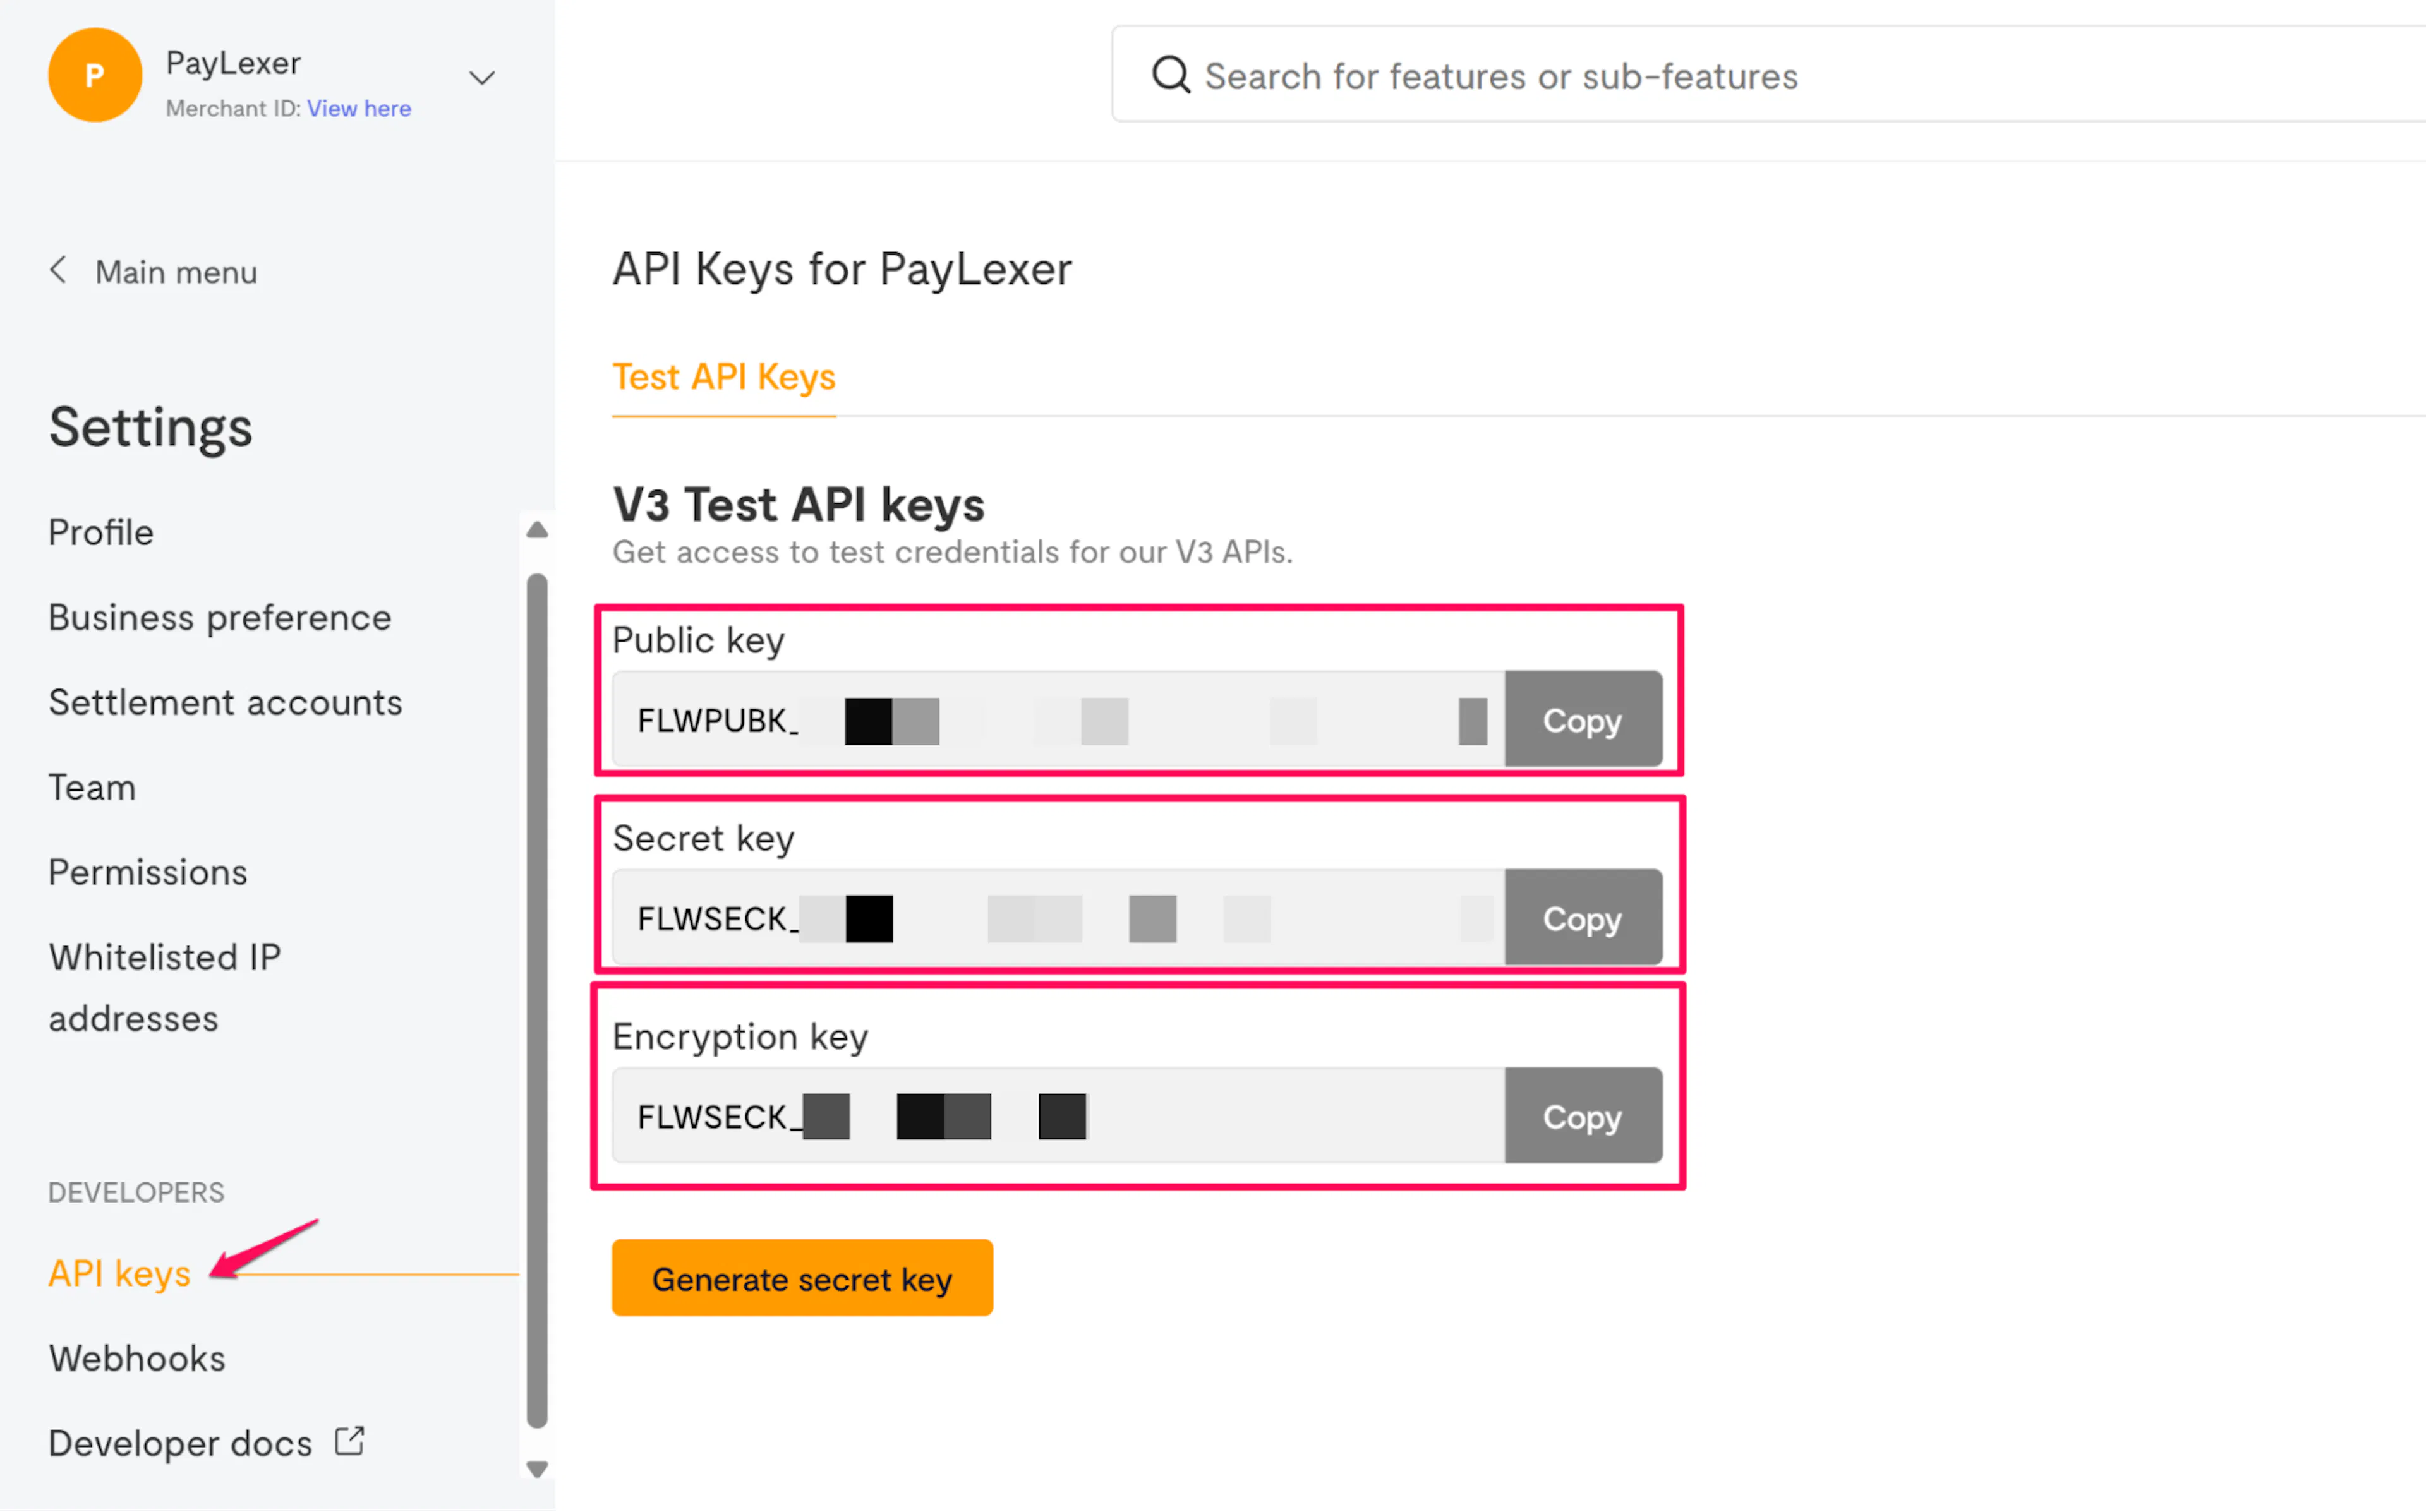This screenshot has width=2426, height=1512.
Task: Click the sidebar scrollbar thumb
Action: 537,1000
